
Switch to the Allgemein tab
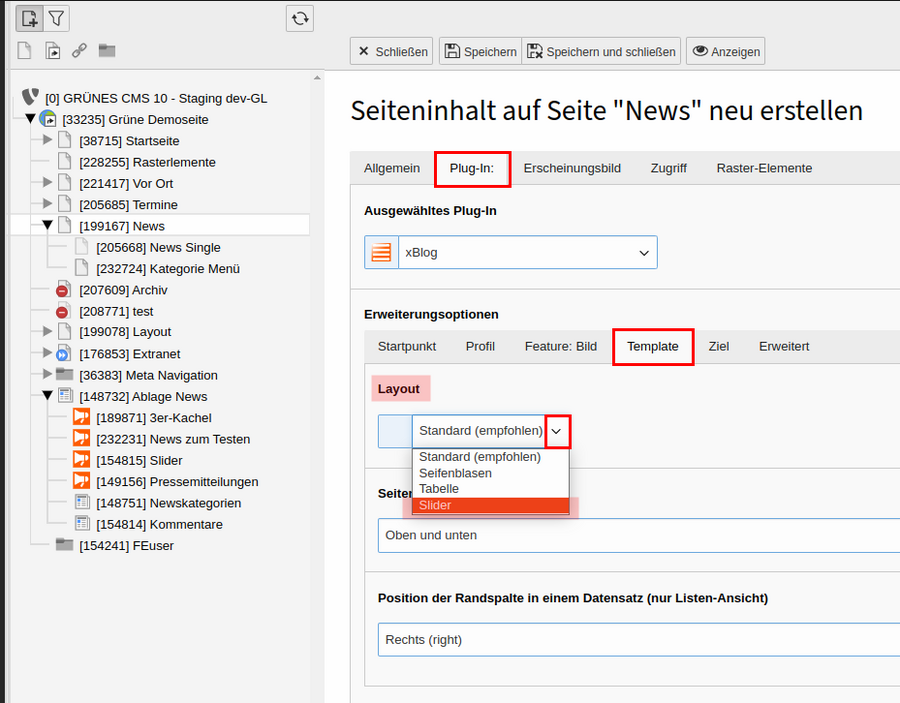(391, 168)
